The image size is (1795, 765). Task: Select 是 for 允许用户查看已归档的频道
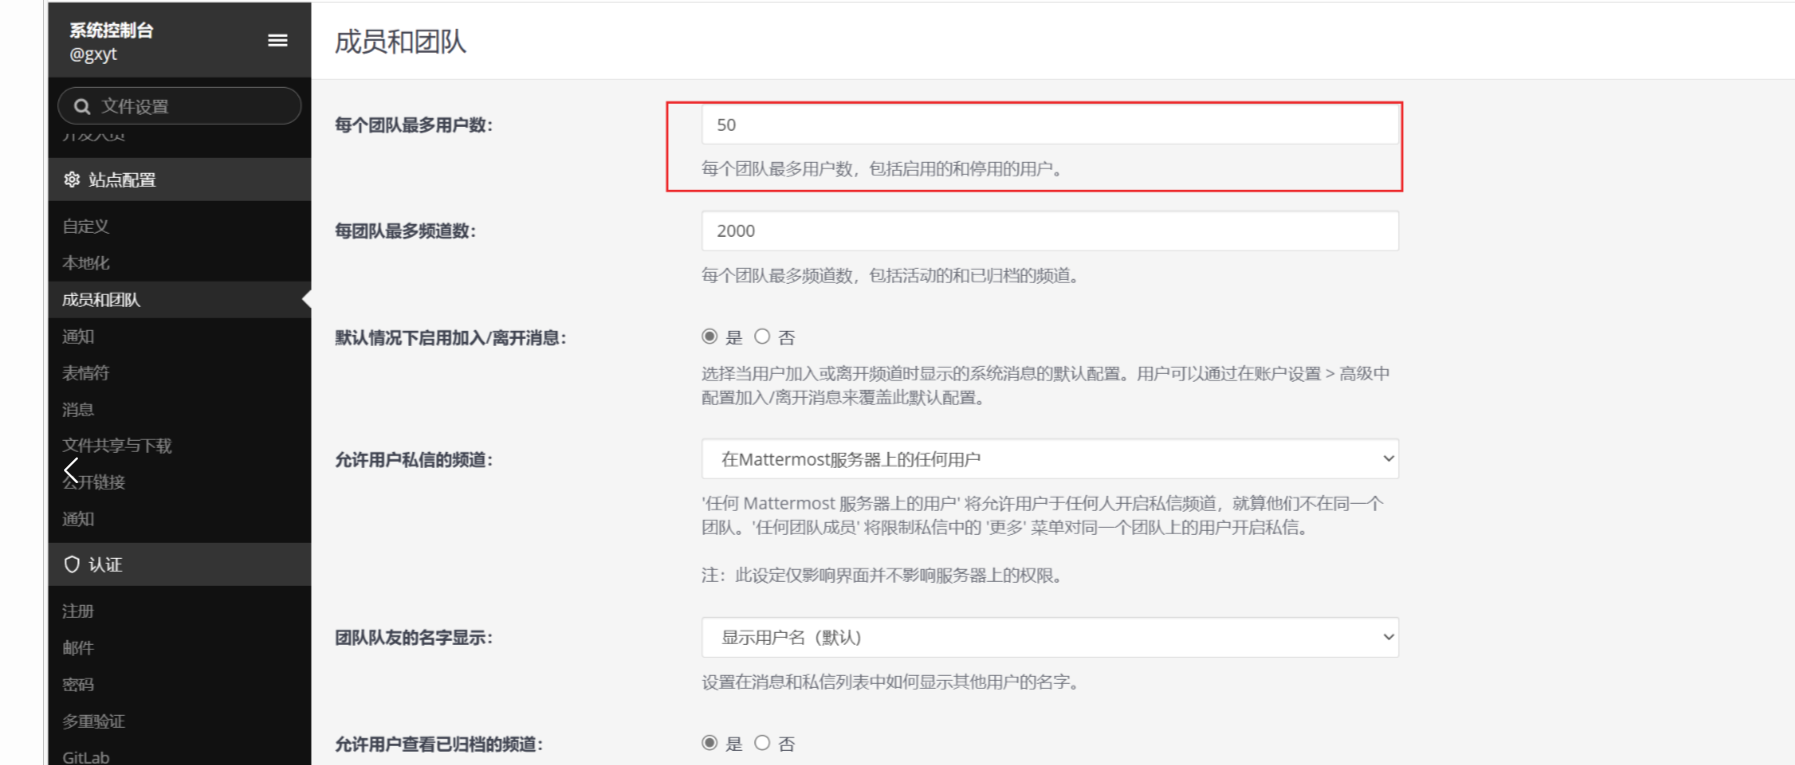tap(710, 743)
